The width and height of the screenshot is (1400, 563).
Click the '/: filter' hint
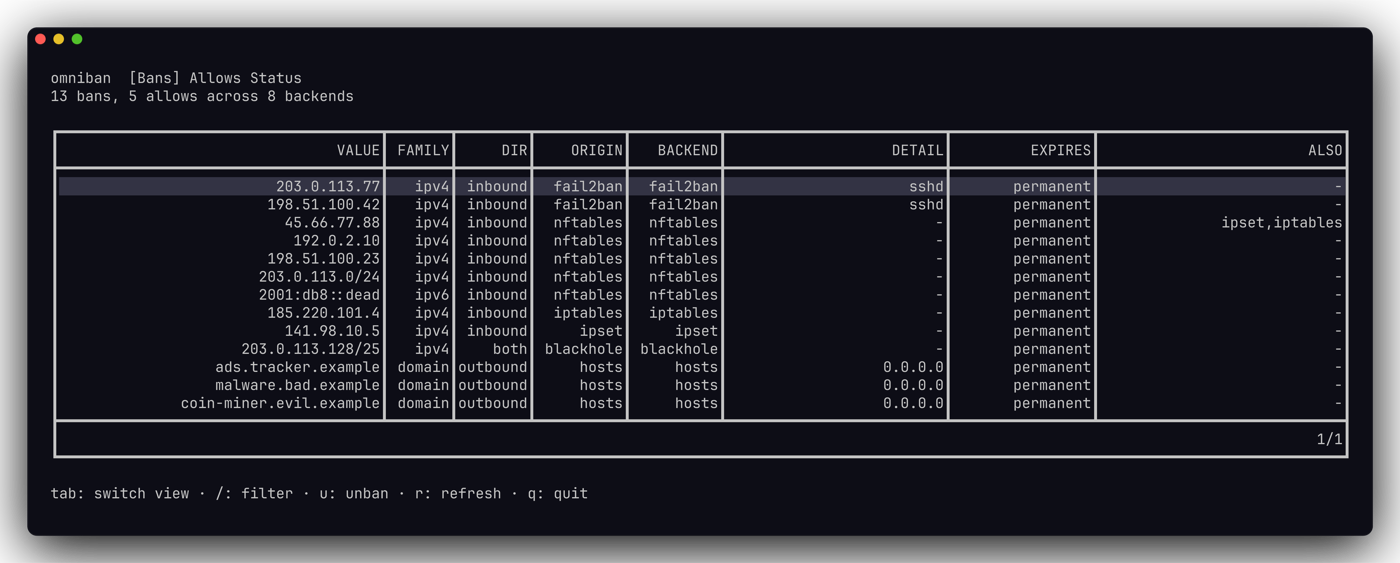click(x=254, y=493)
